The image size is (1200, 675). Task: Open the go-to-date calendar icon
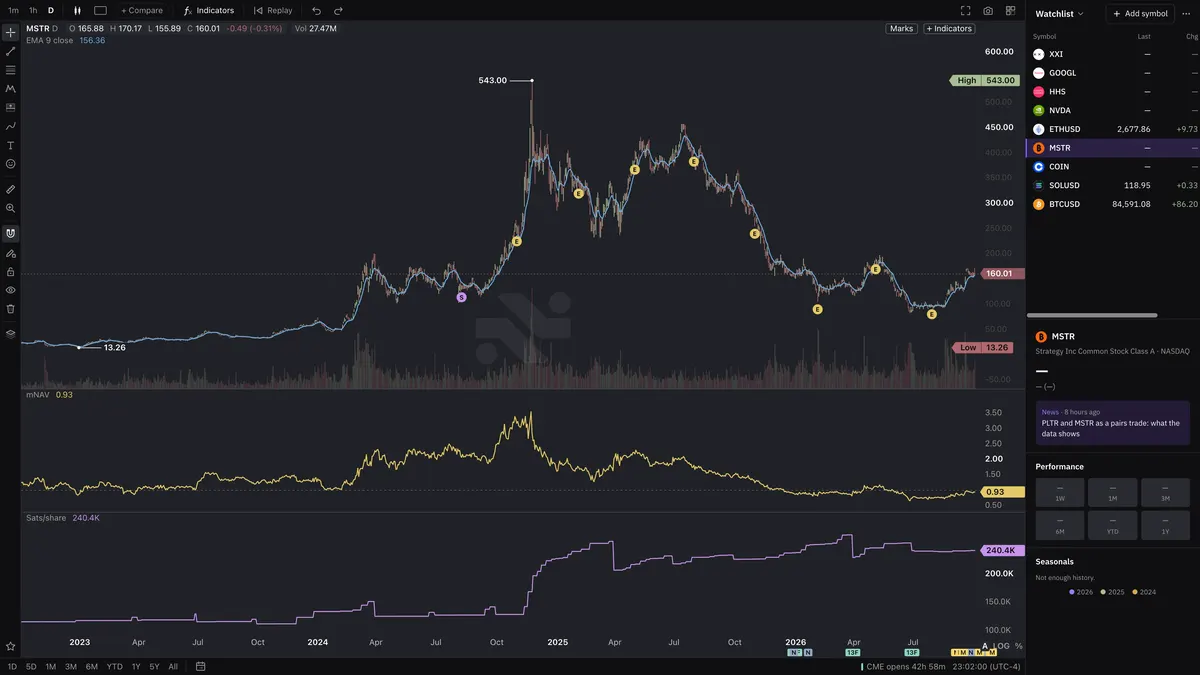click(201, 666)
